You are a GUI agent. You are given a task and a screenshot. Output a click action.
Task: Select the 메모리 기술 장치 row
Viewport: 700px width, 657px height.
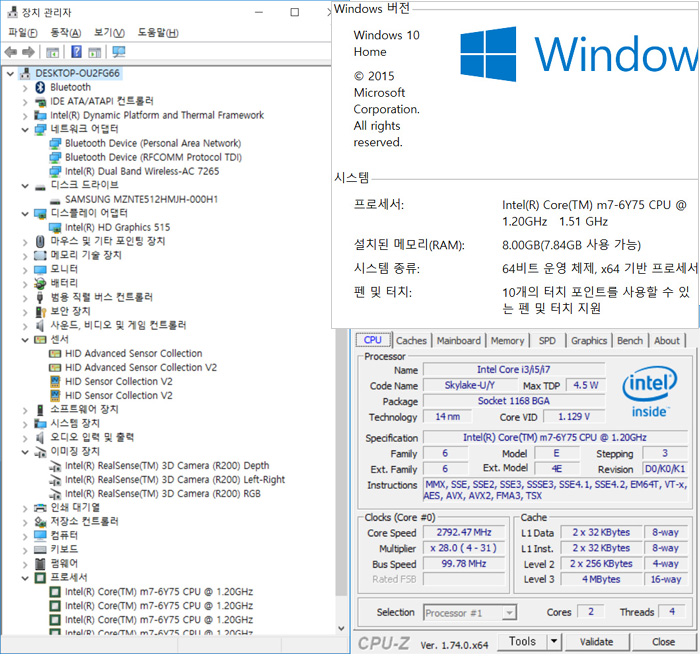click(x=86, y=255)
